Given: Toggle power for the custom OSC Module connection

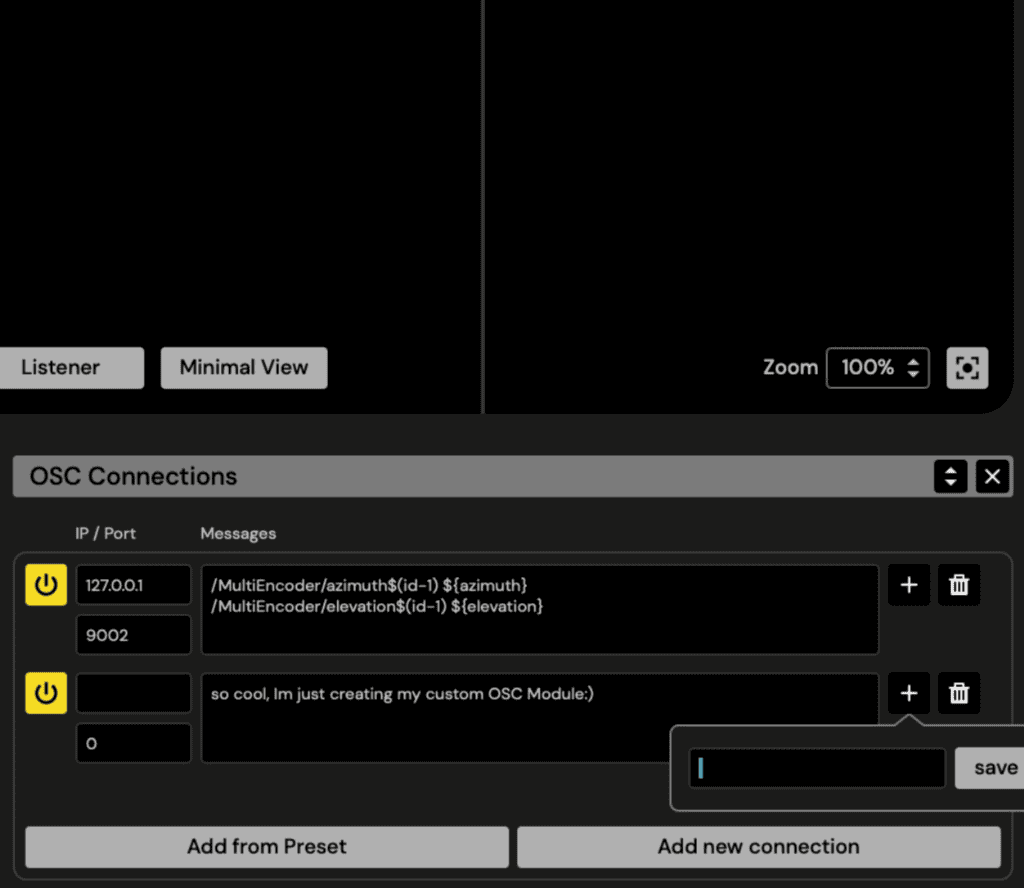Looking at the screenshot, I should point(46,693).
